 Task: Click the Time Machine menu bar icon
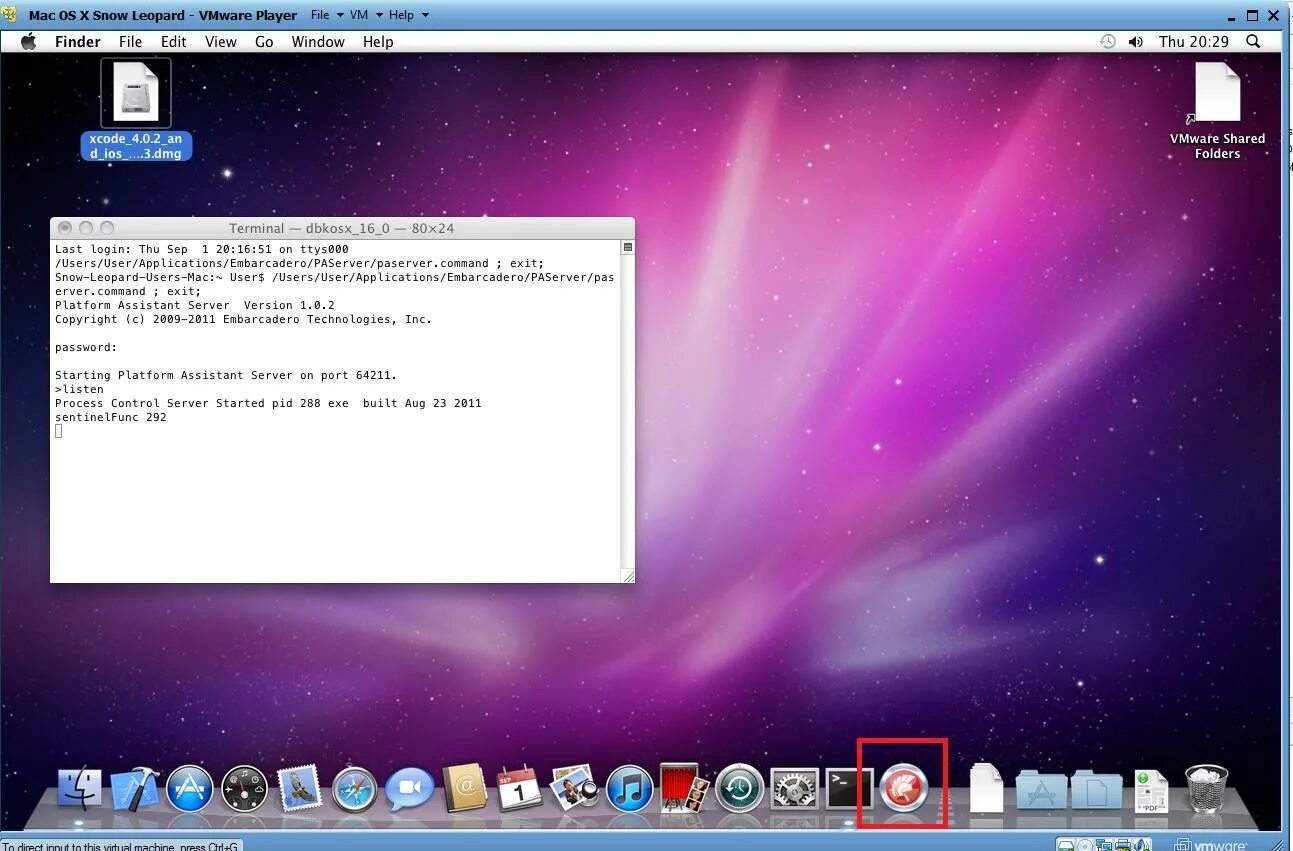[1107, 42]
